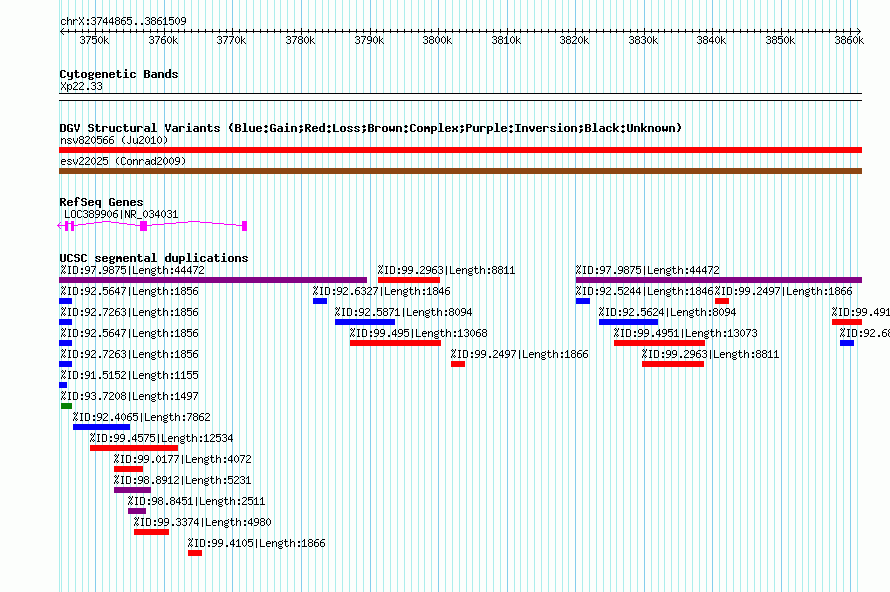The image size is (890, 592).
Task: Choose the 3820k ruler label
Action: [x=574, y=40]
